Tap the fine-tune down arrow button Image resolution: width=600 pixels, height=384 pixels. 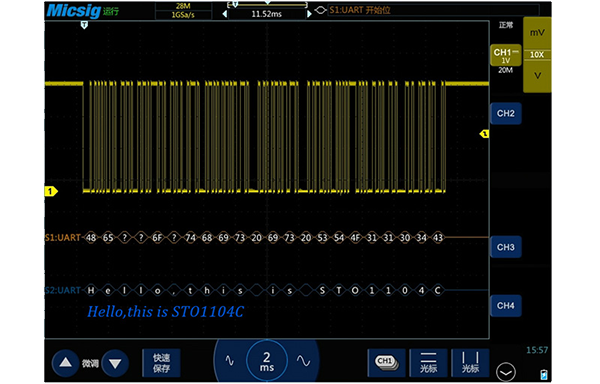point(115,363)
